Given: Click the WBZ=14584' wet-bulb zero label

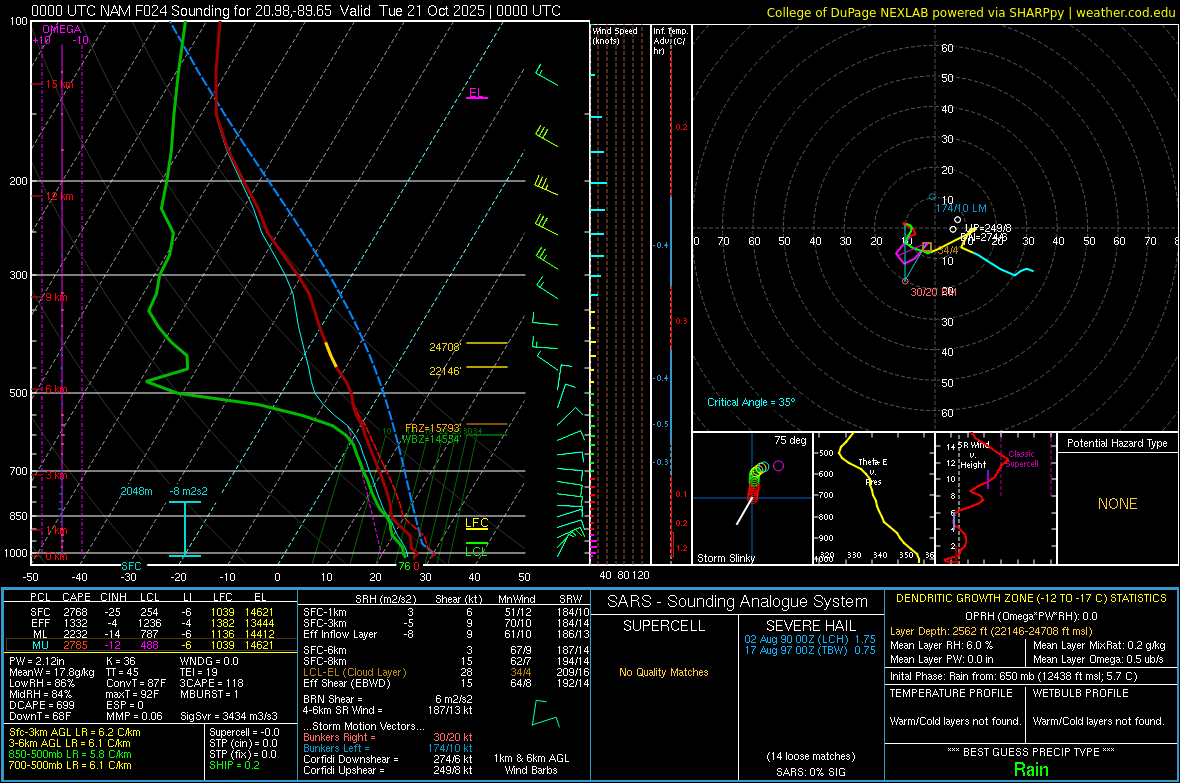Looking at the screenshot, I should pyautogui.click(x=431, y=439).
